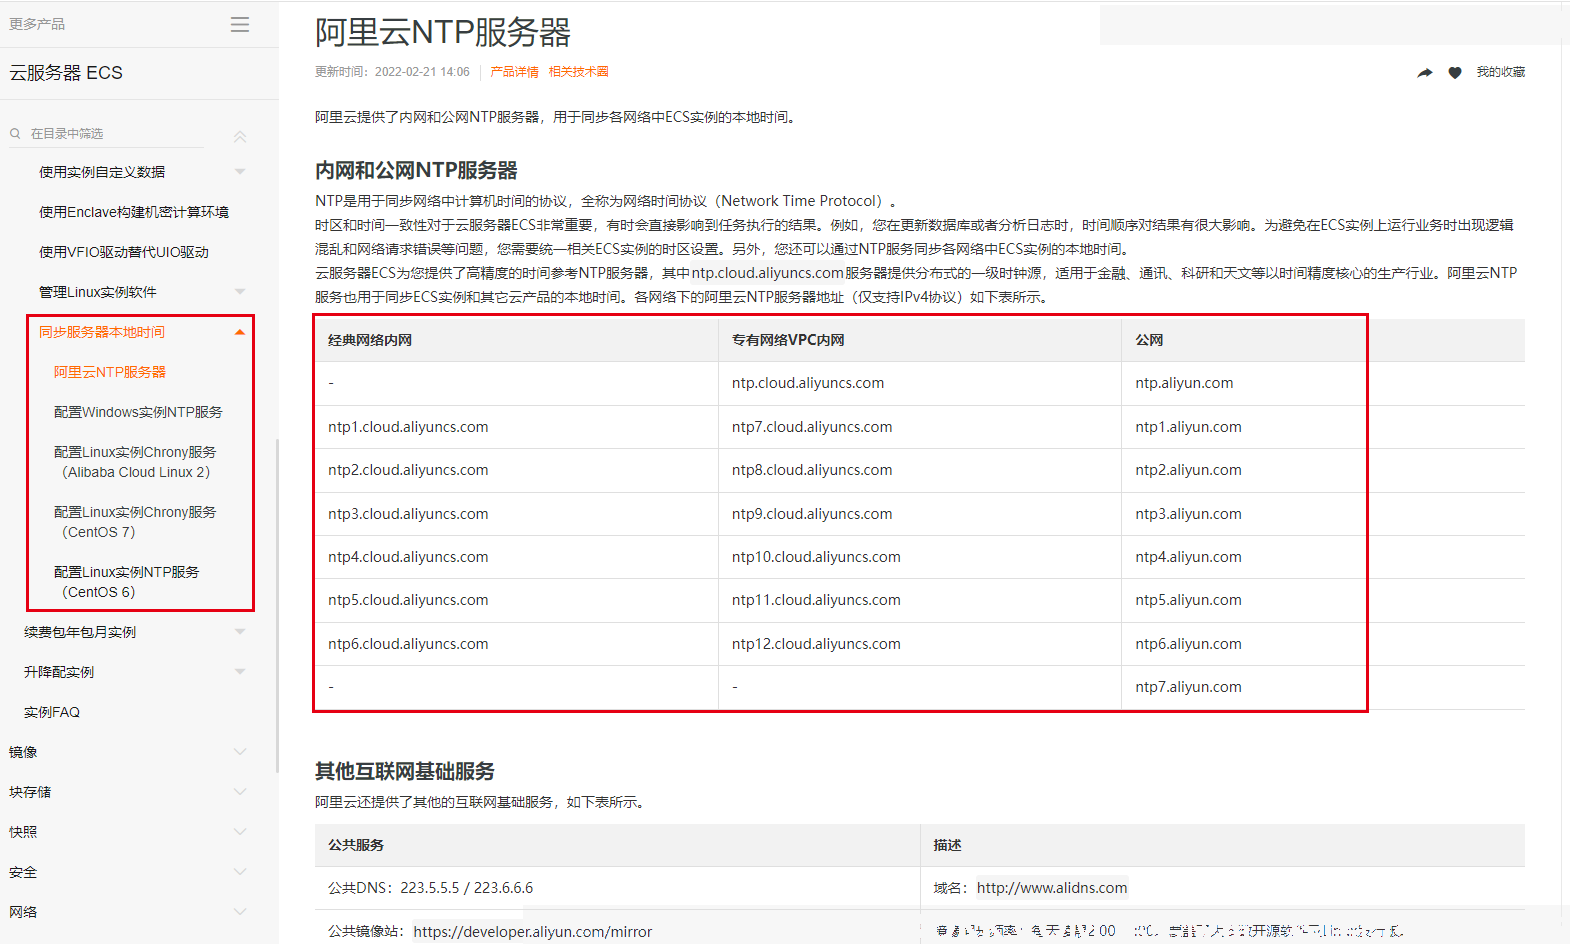Expand the 快照 category chevron

pyautogui.click(x=240, y=832)
